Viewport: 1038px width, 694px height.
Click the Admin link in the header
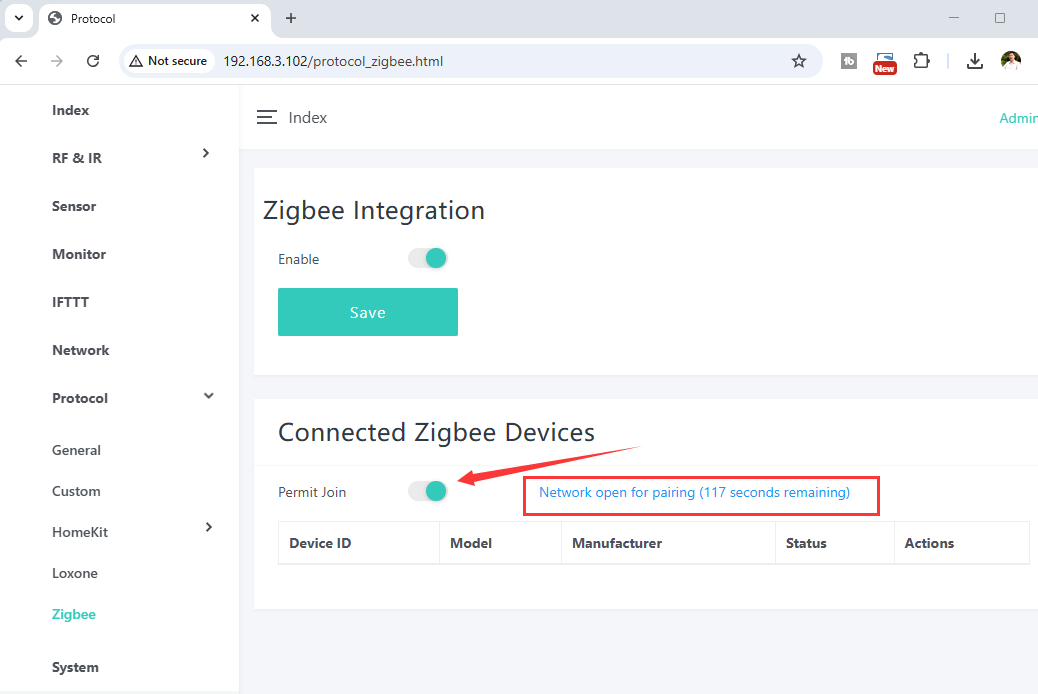click(x=1018, y=118)
